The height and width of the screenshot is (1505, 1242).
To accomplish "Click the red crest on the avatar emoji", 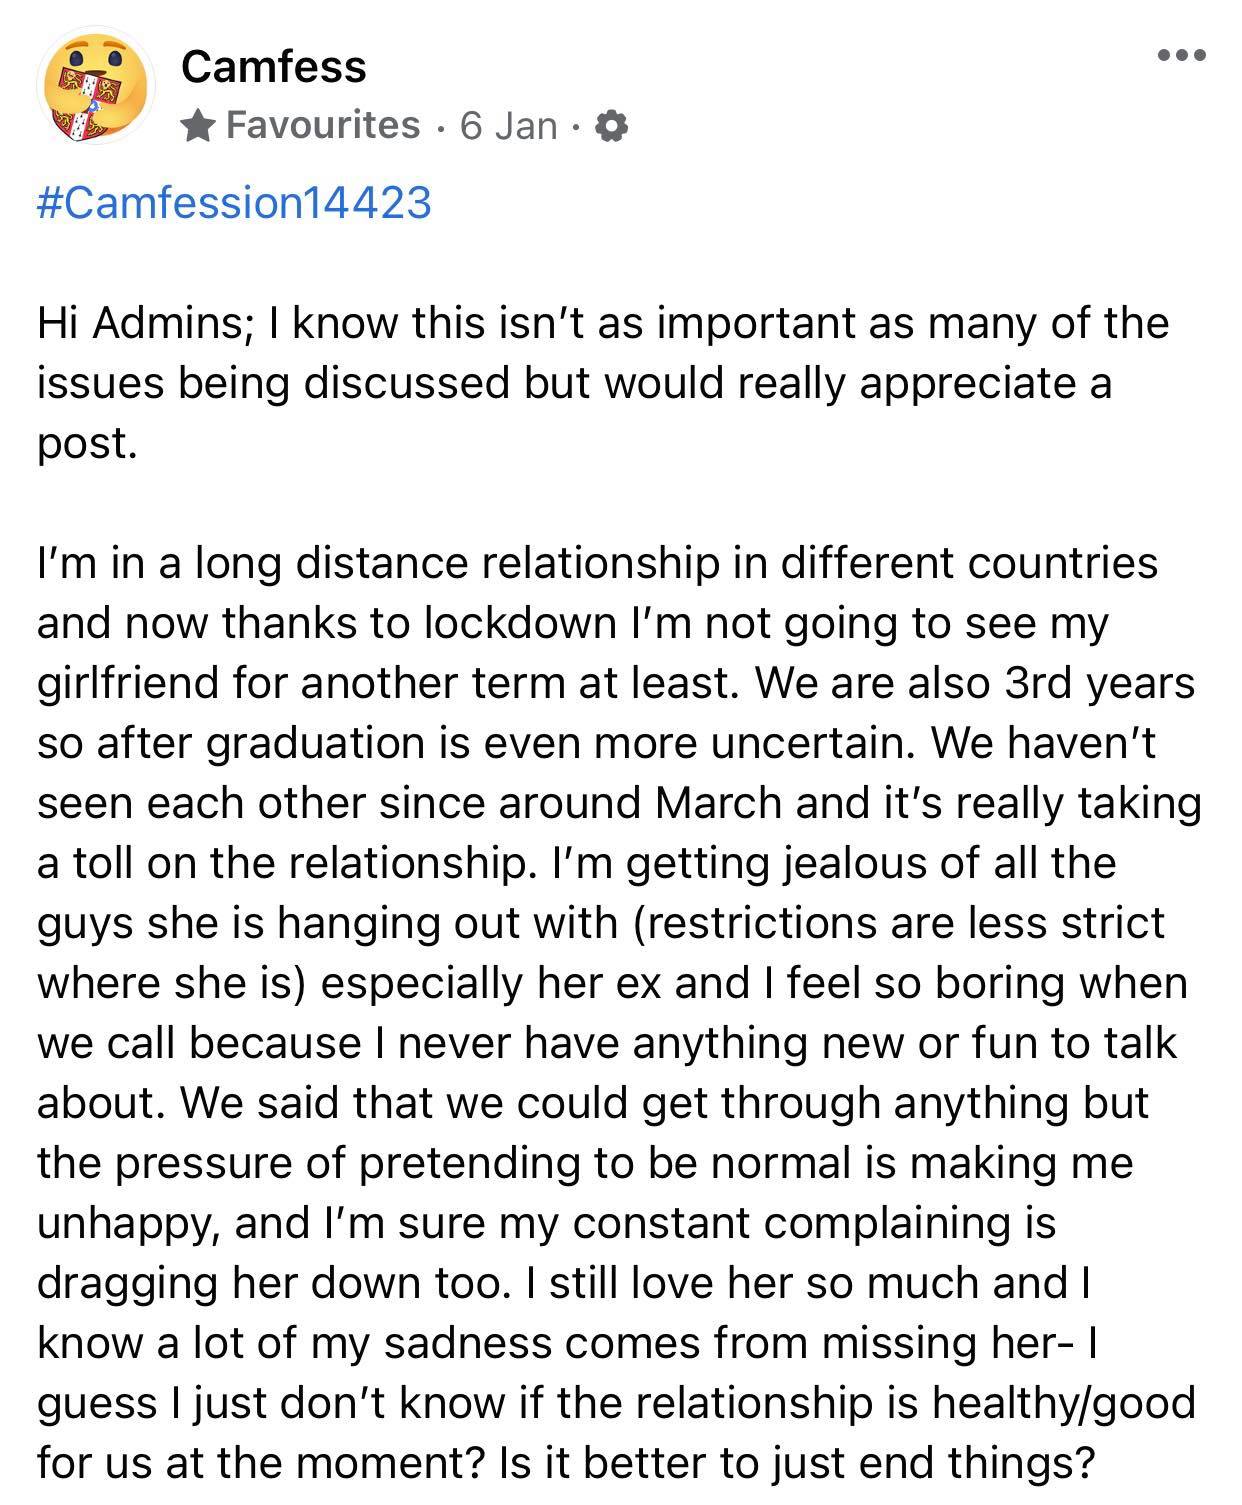I will click(x=96, y=98).
